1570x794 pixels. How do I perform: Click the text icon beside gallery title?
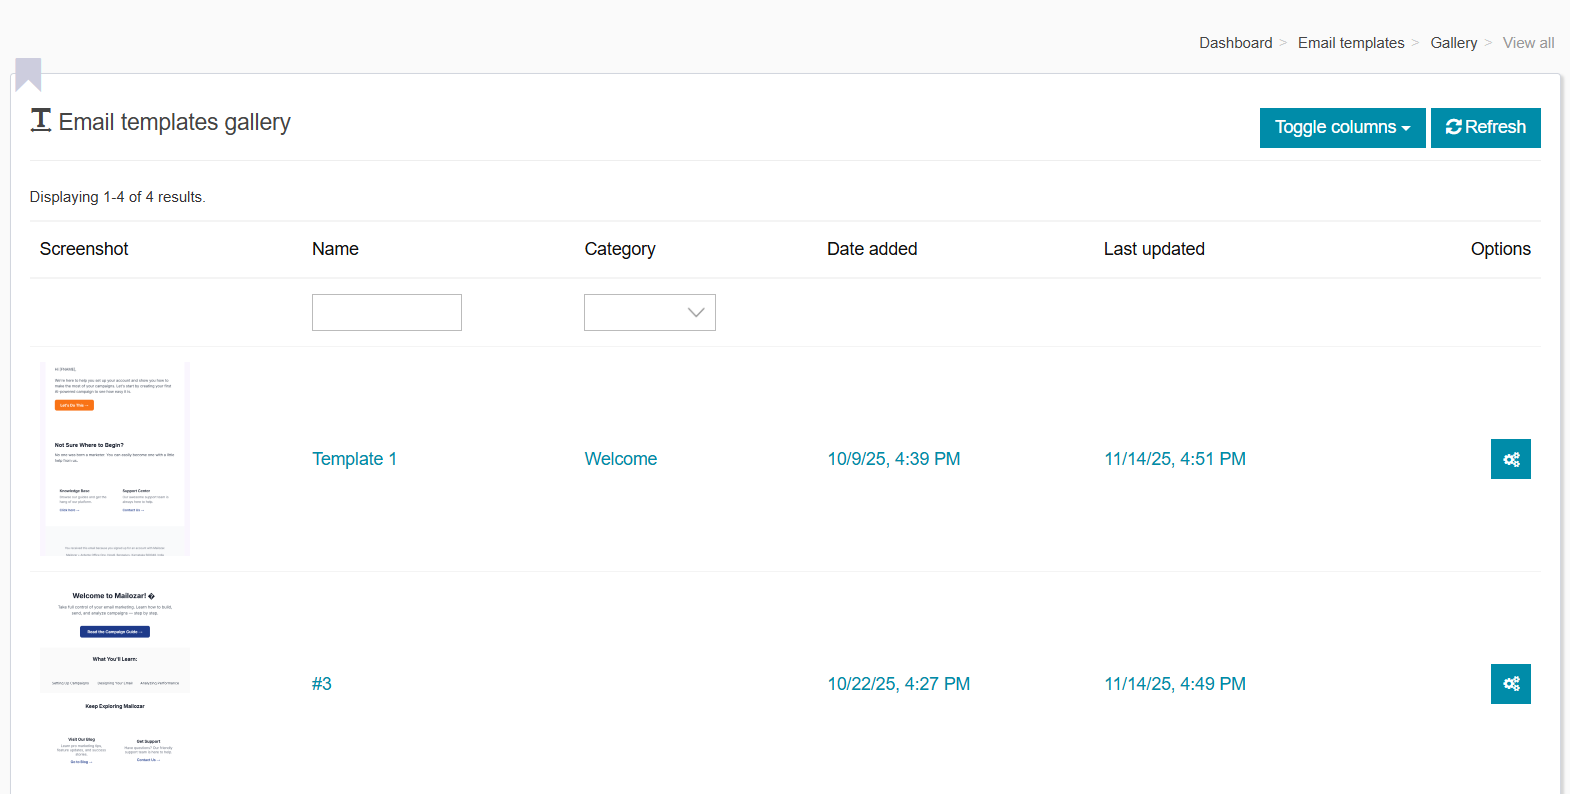point(41,121)
